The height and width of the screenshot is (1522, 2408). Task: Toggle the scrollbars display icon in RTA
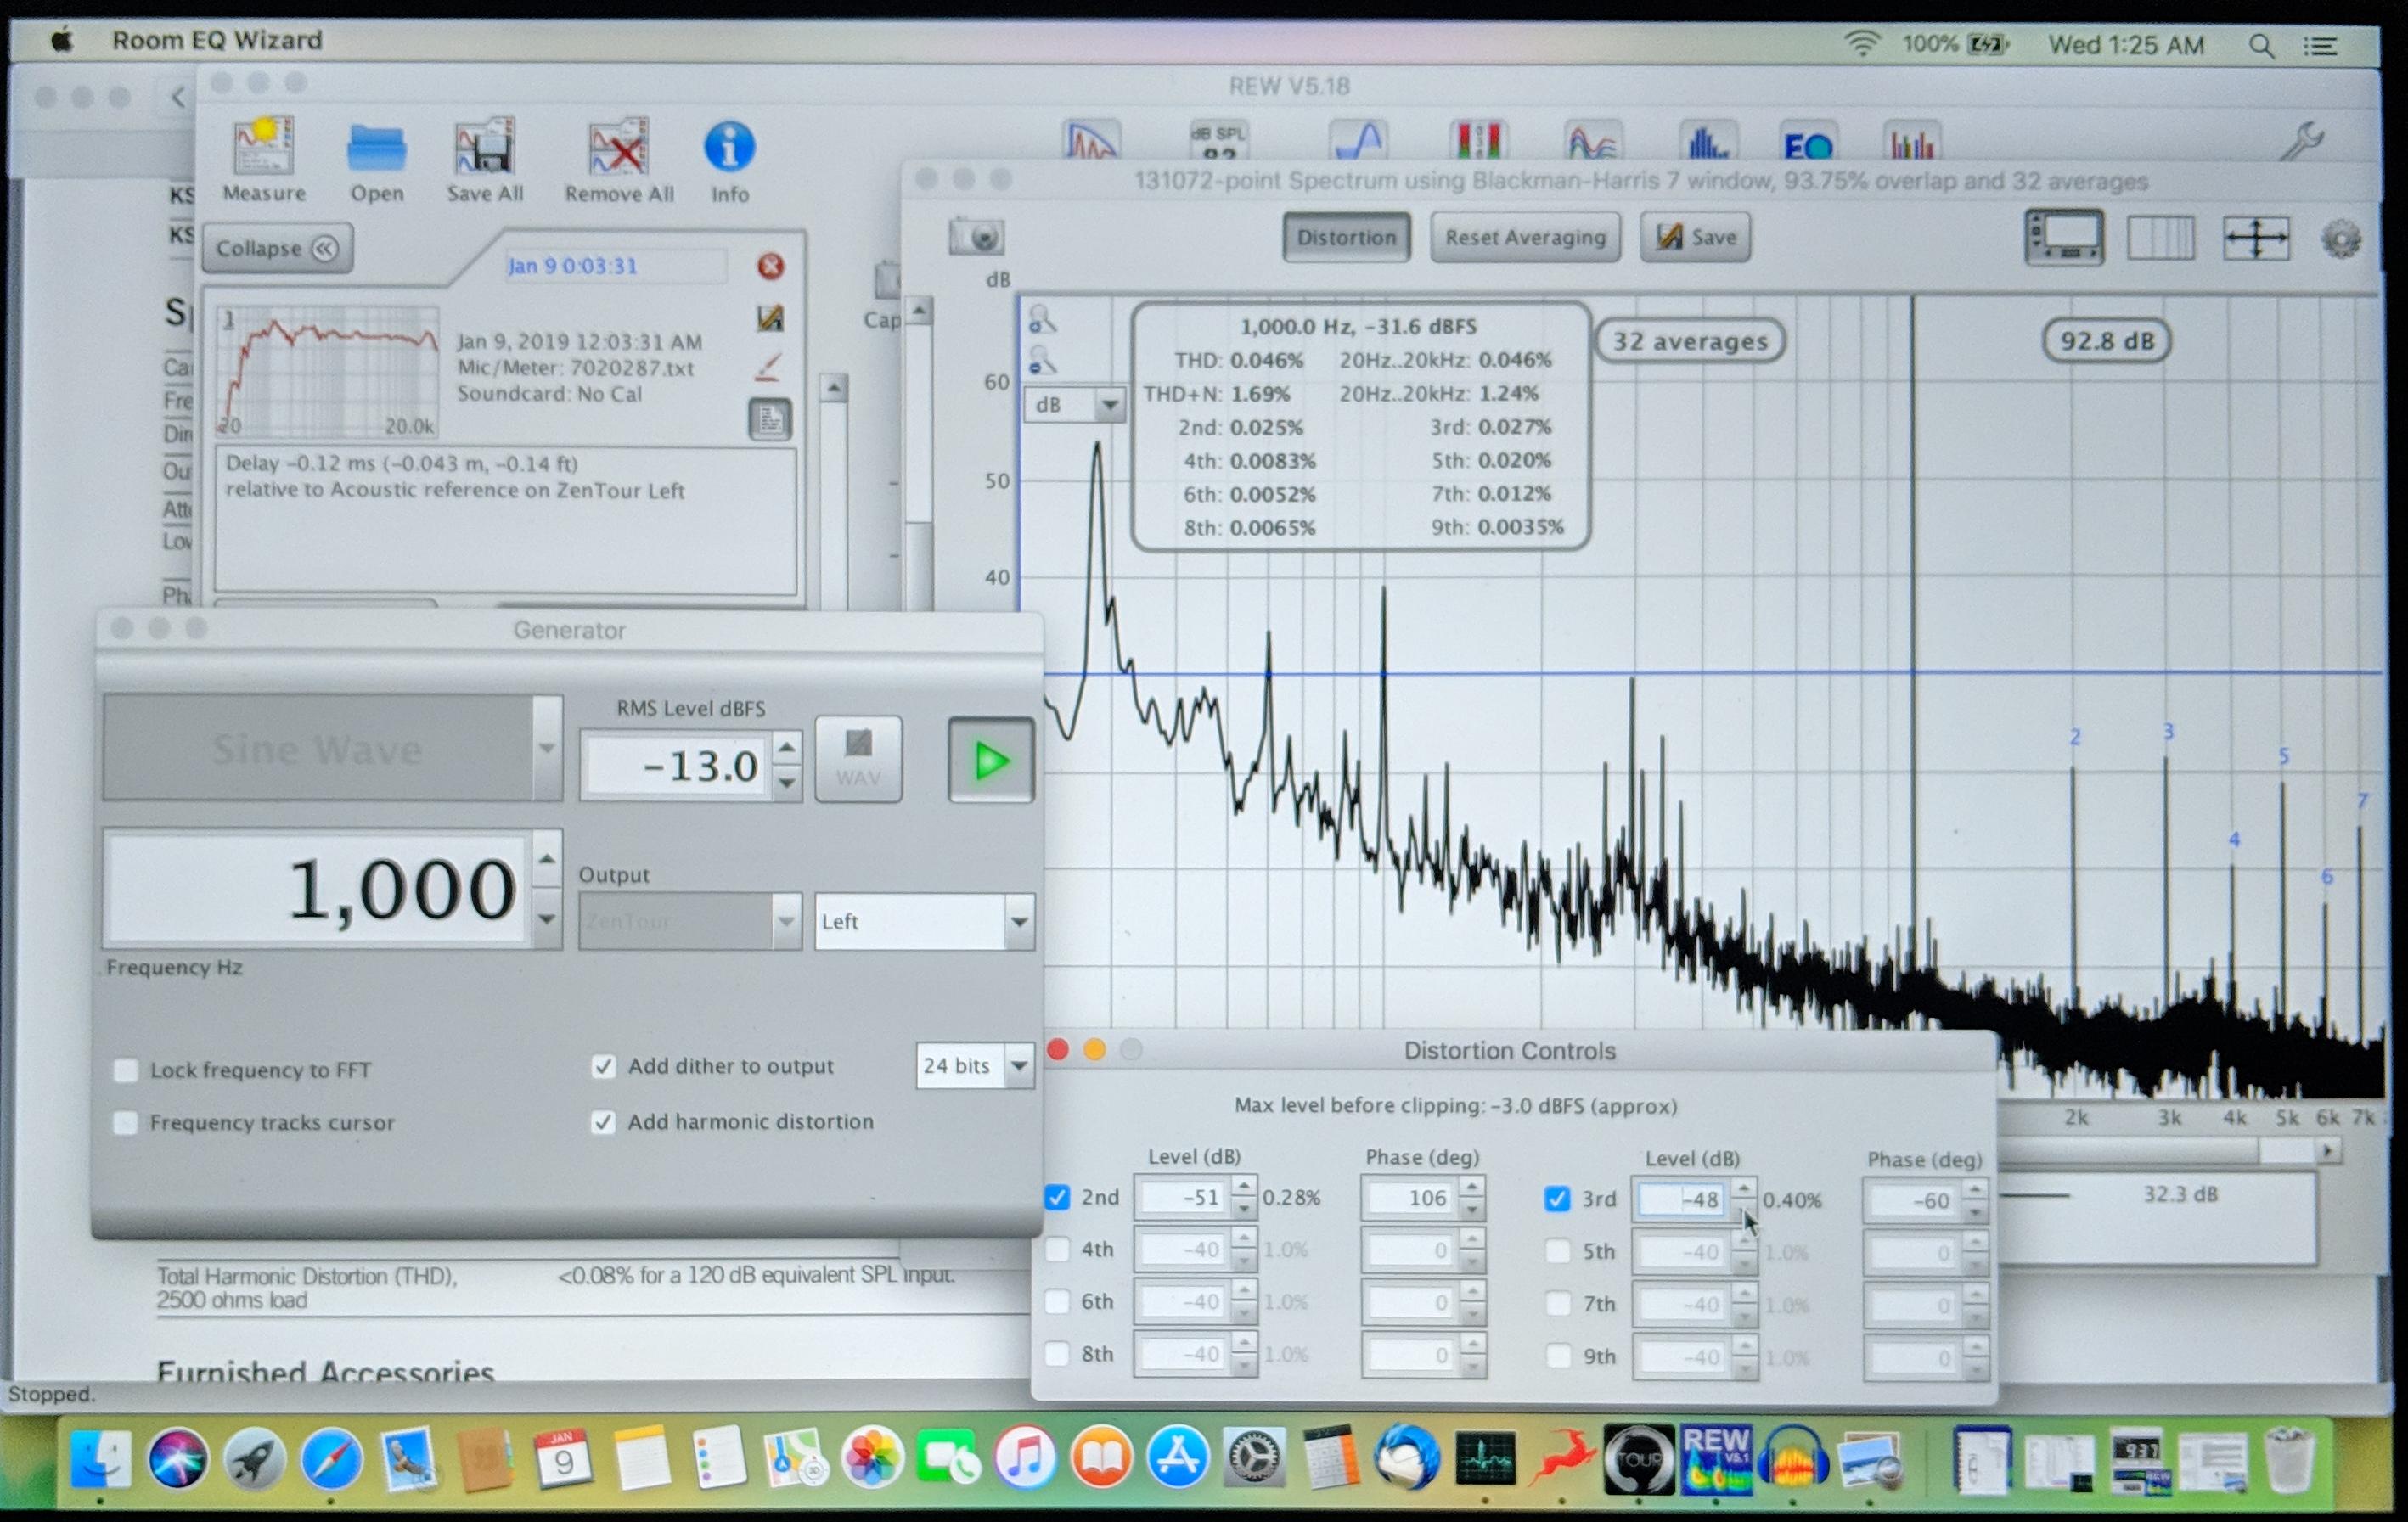pyautogui.click(x=2064, y=238)
